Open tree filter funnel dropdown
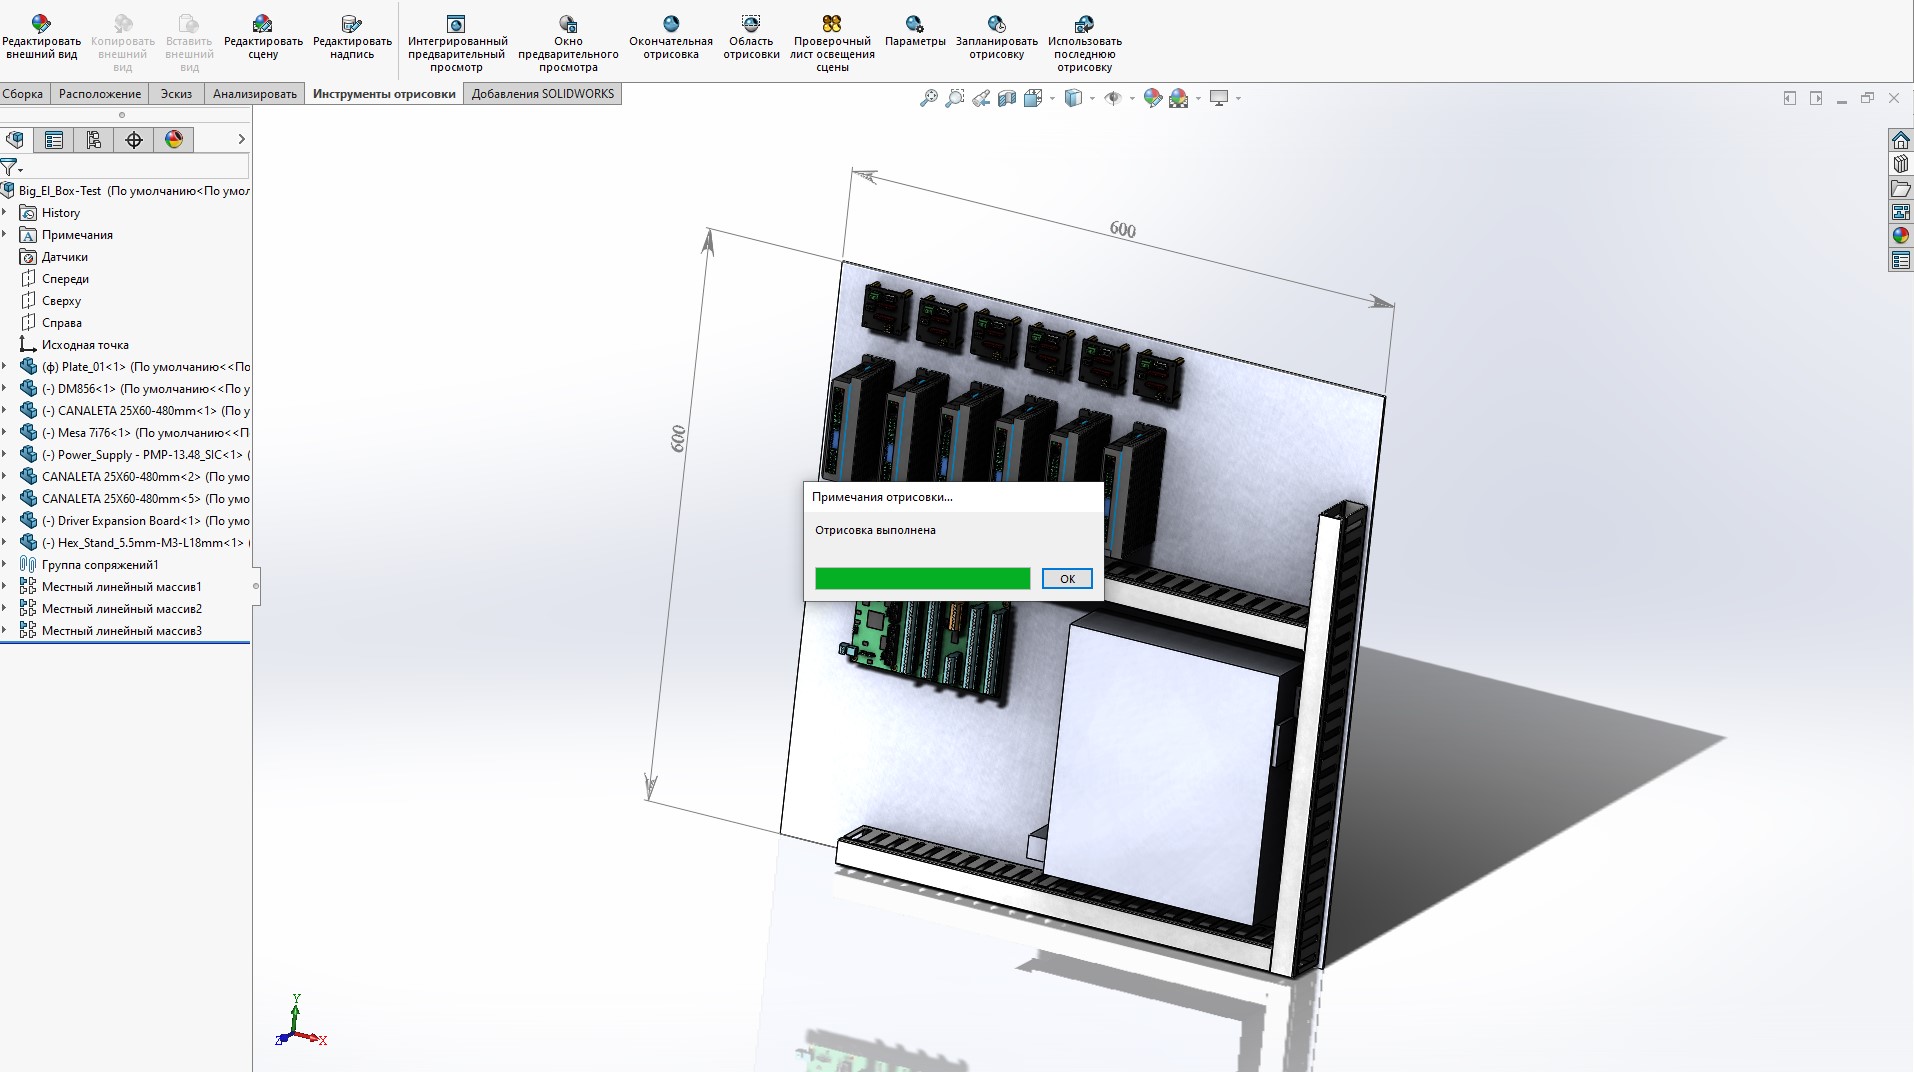Image resolution: width=1914 pixels, height=1072 pixels. (x=12, y=168)
